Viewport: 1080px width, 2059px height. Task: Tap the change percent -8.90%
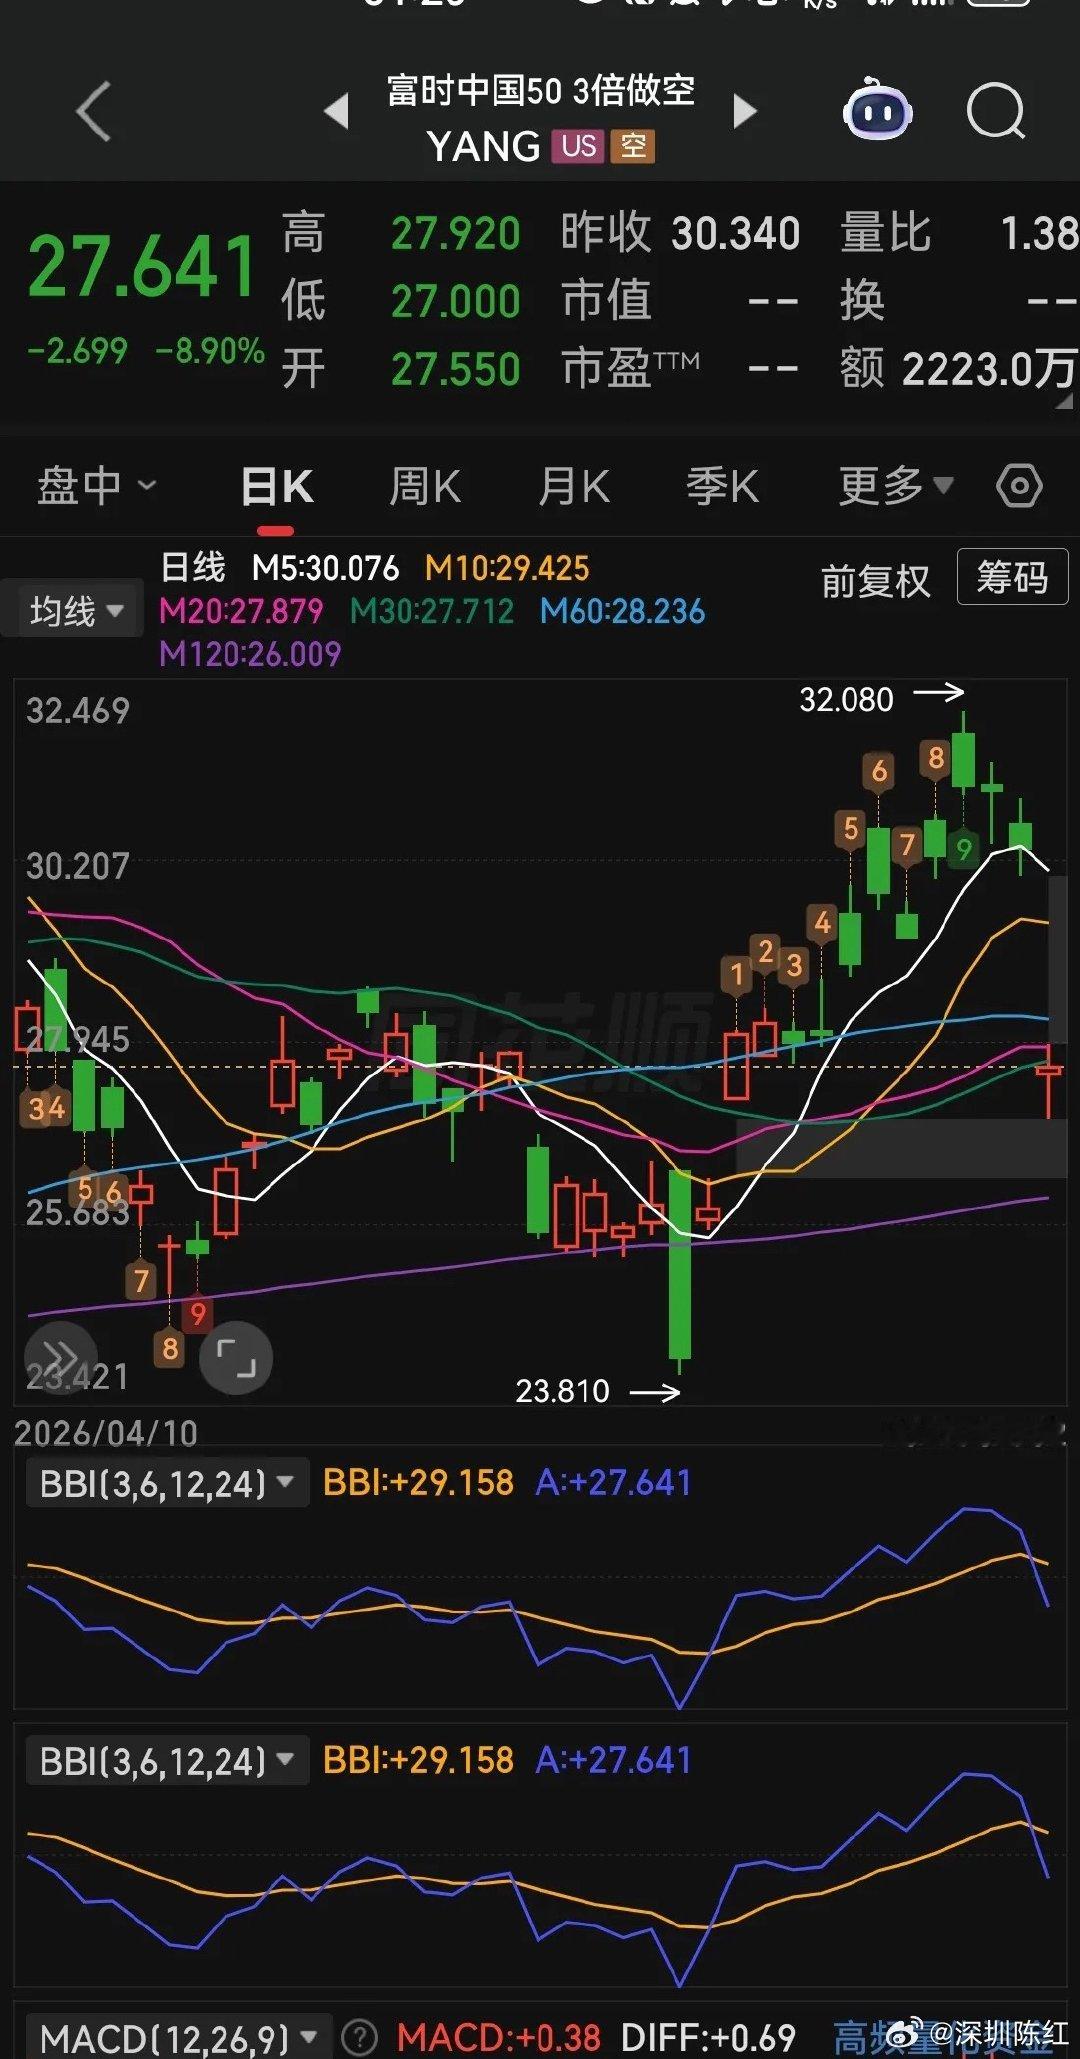(x=210, y=351)
